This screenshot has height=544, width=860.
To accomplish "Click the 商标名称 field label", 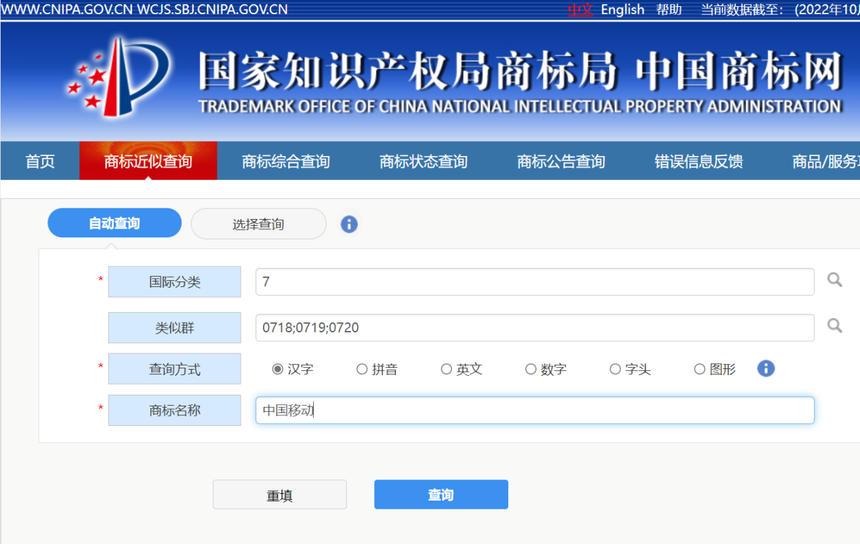I will click(x=174, y=410).
